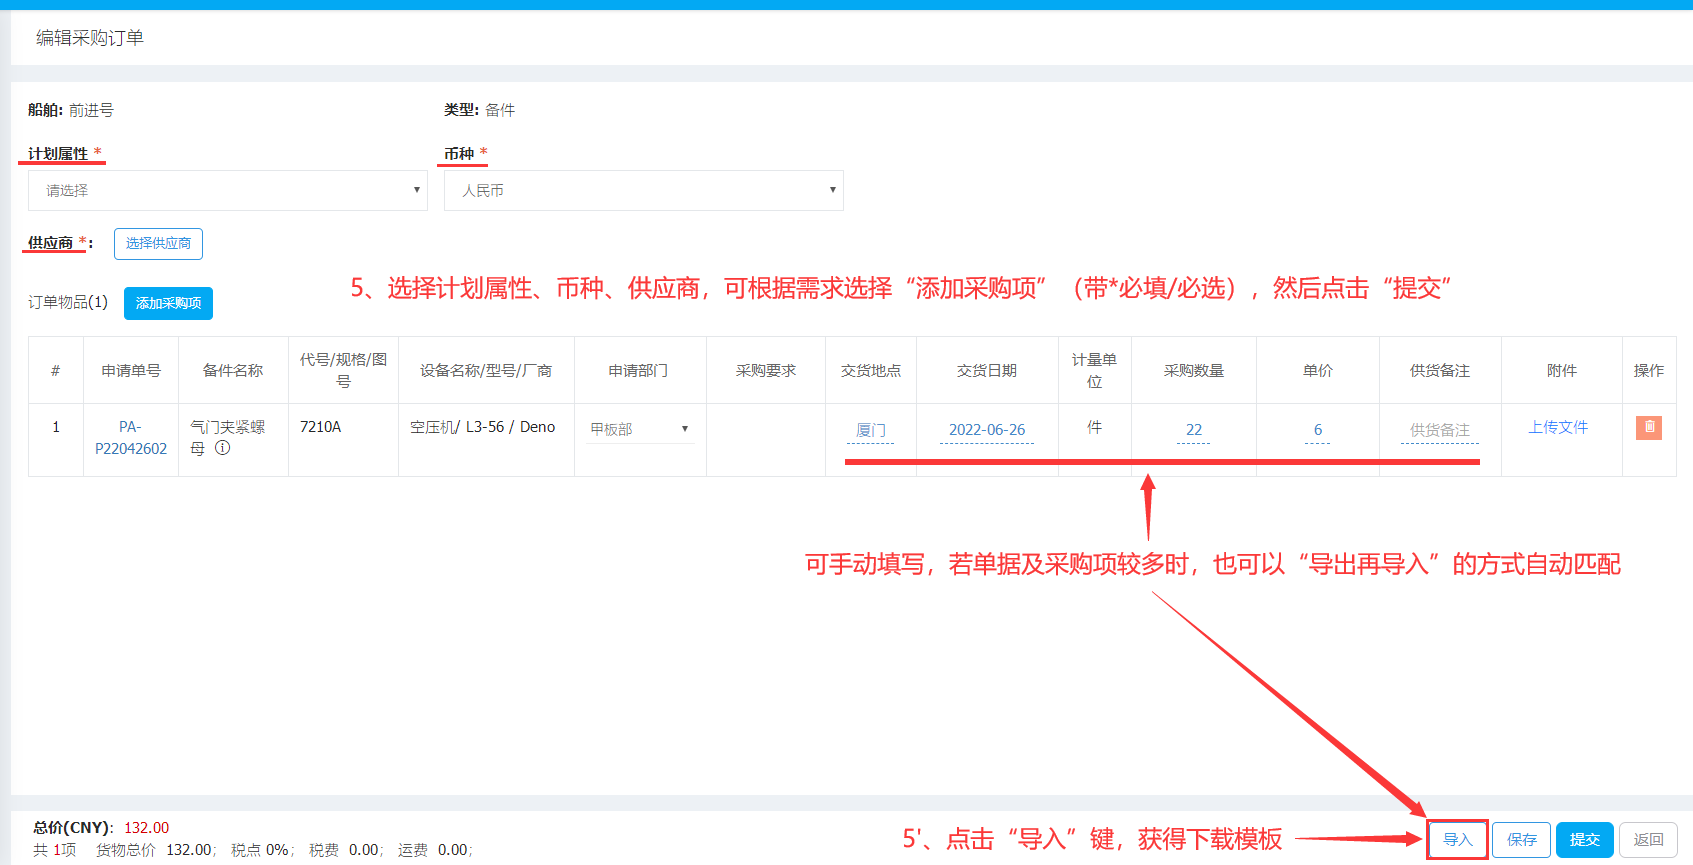Click the 交货日期 column header

click(x=987, y=370)
